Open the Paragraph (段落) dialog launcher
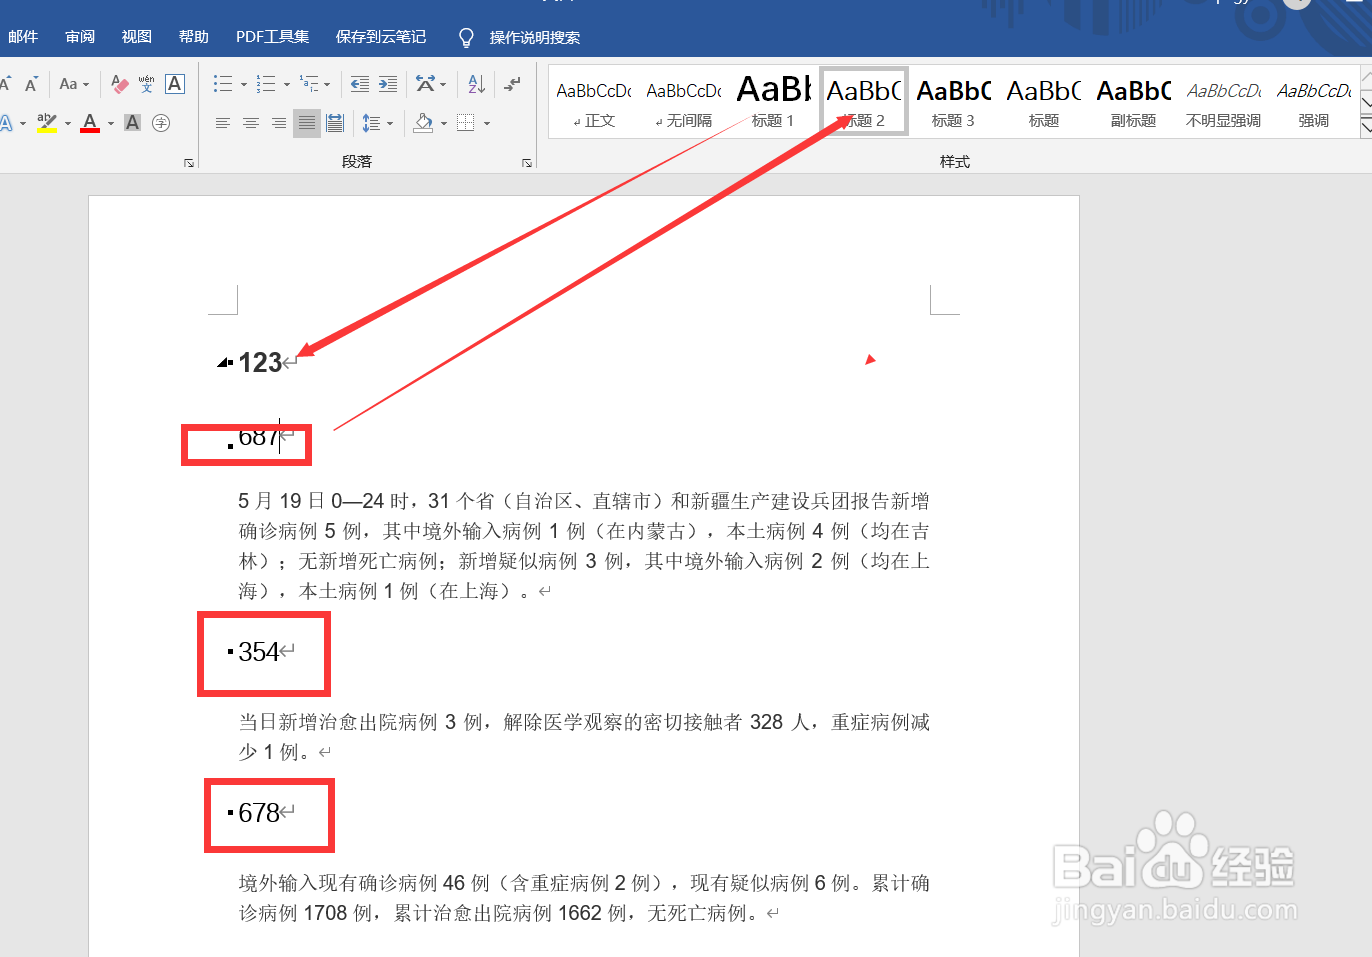The image size is (1372, 957). tap(527, 163)
